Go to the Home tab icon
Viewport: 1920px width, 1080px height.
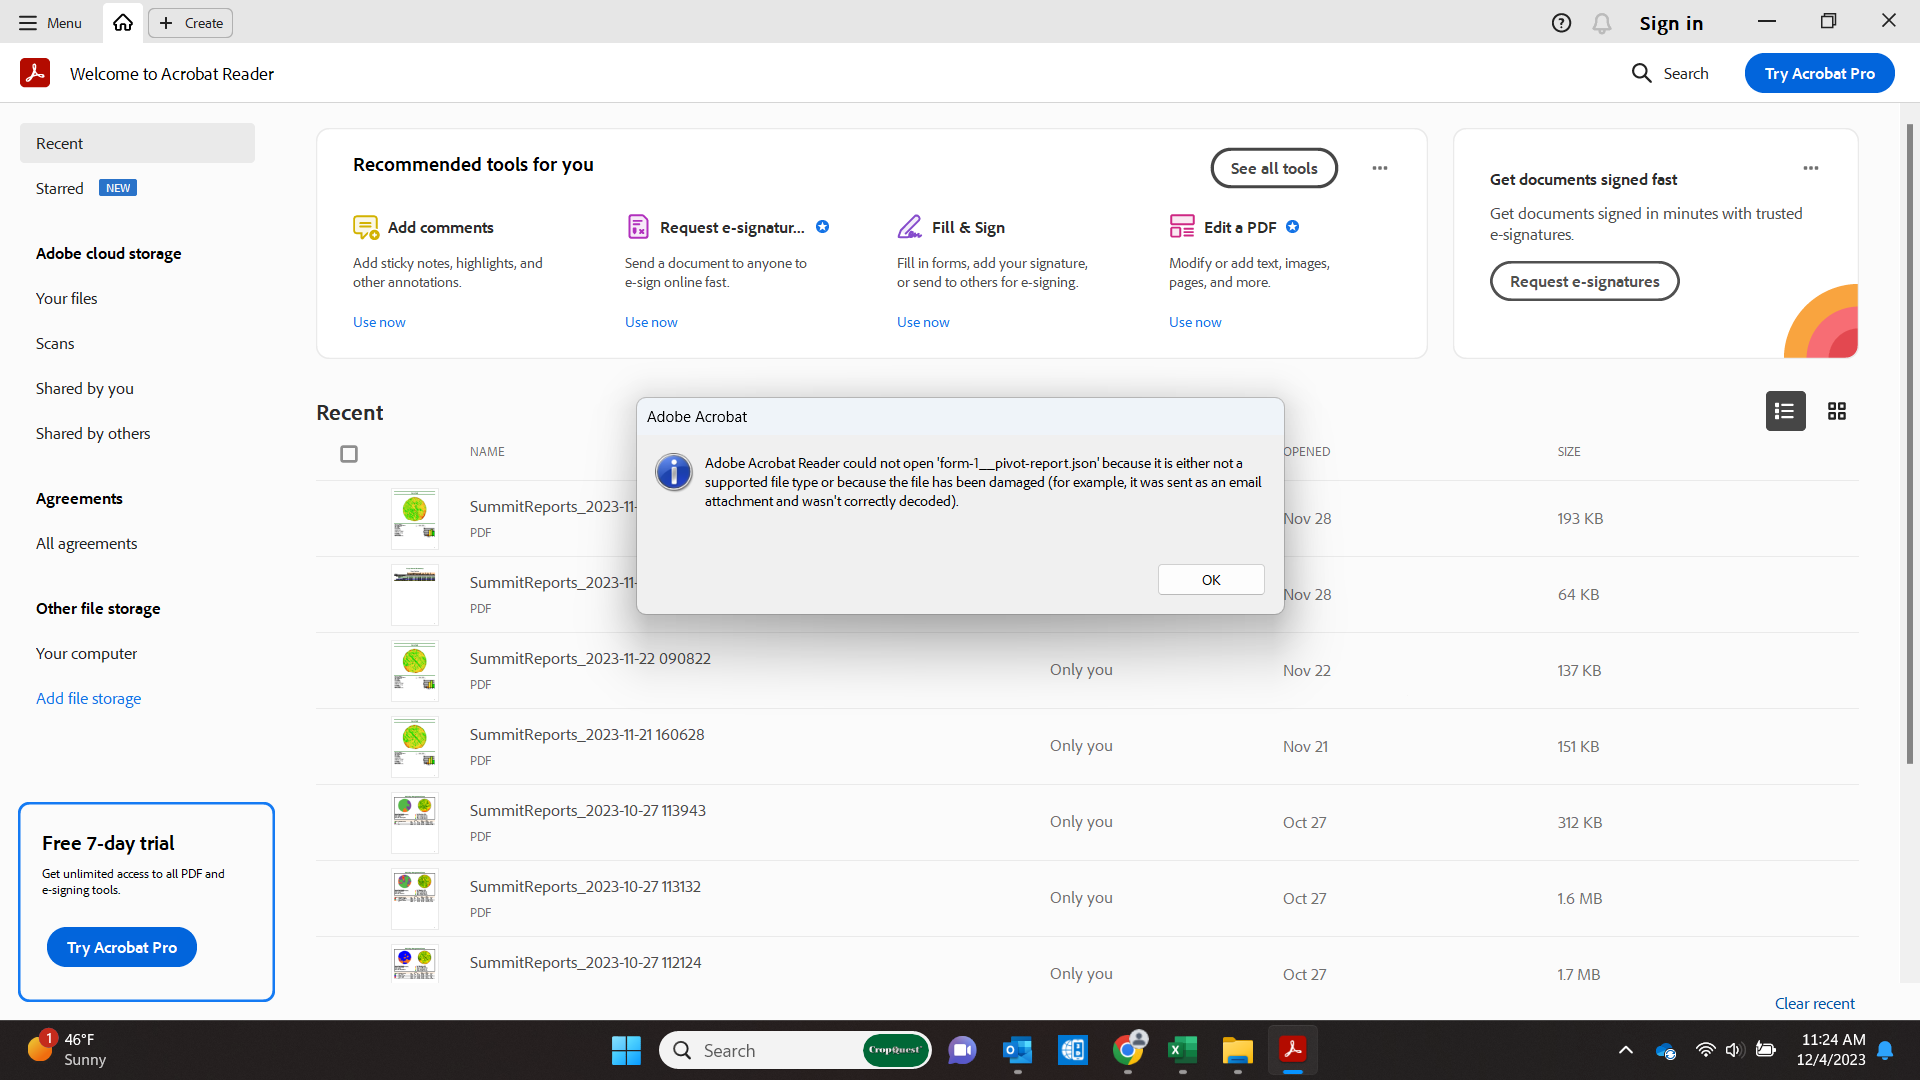tap(123, 23)
